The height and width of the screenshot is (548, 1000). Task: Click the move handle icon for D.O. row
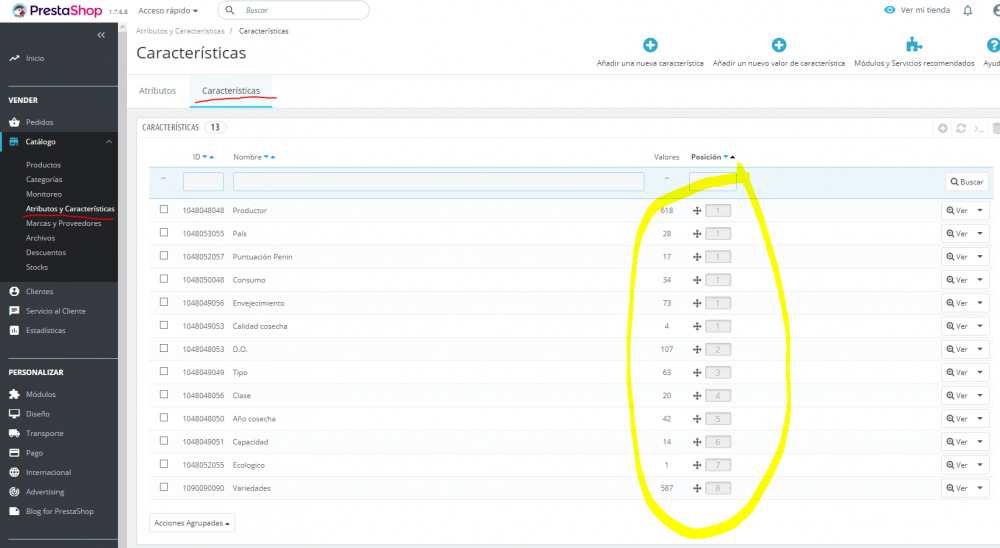click(x=697, y=350)
